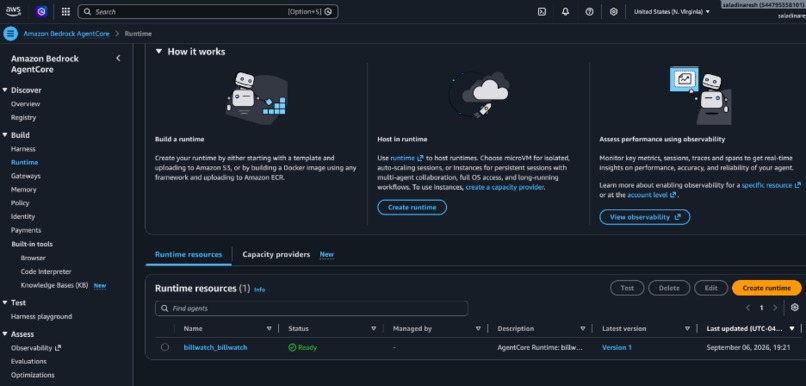Image resolution: width=806 pixels, height=386 pixels.
Task: Click the Observability external link icon in sidebar
Action: (x=58, y=348)
